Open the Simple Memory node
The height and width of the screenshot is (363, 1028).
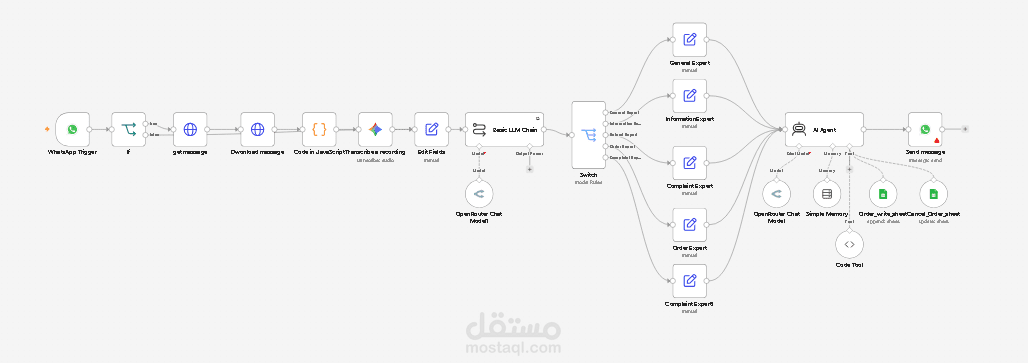[827, 194]
